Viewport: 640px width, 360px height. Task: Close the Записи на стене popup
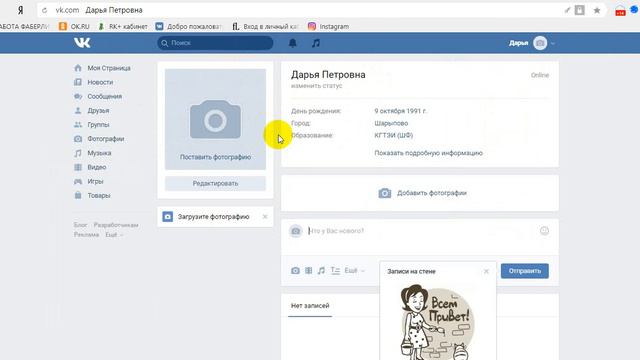[x=486, y=271]
